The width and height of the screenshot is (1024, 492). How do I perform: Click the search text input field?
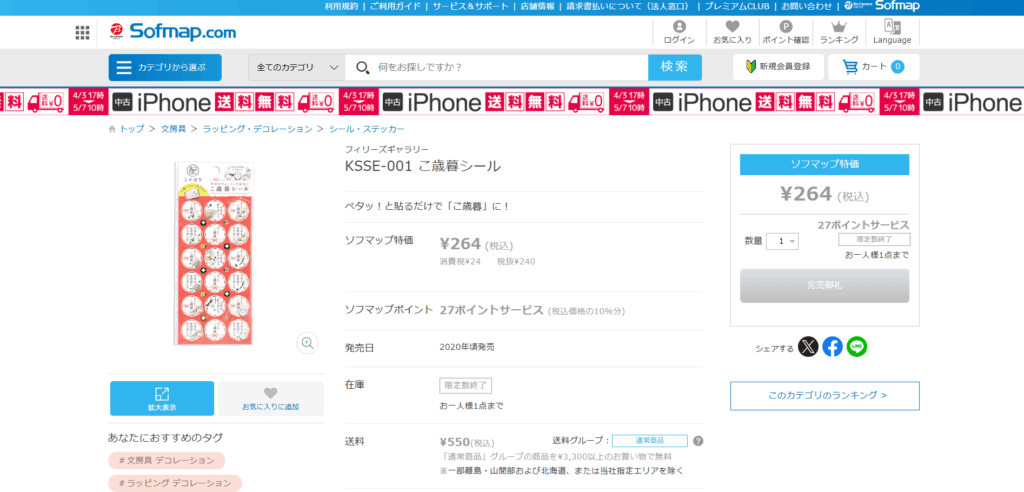[505, 67]
